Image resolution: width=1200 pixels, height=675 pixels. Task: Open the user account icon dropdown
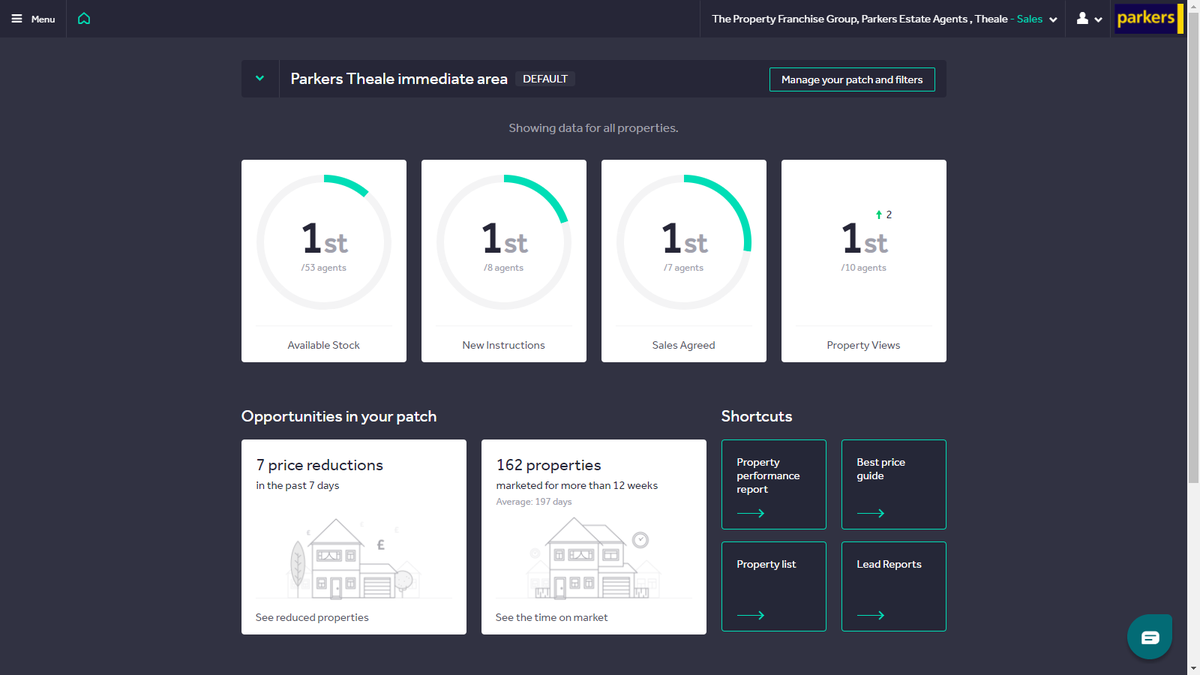coord(1089,19)
